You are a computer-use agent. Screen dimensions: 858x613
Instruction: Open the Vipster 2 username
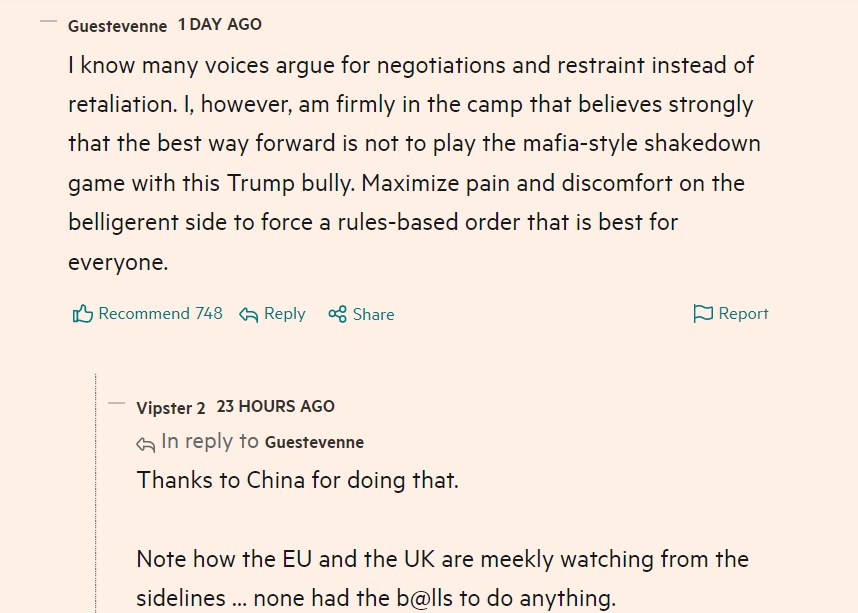pyautogui.click(x=171, y=408)
